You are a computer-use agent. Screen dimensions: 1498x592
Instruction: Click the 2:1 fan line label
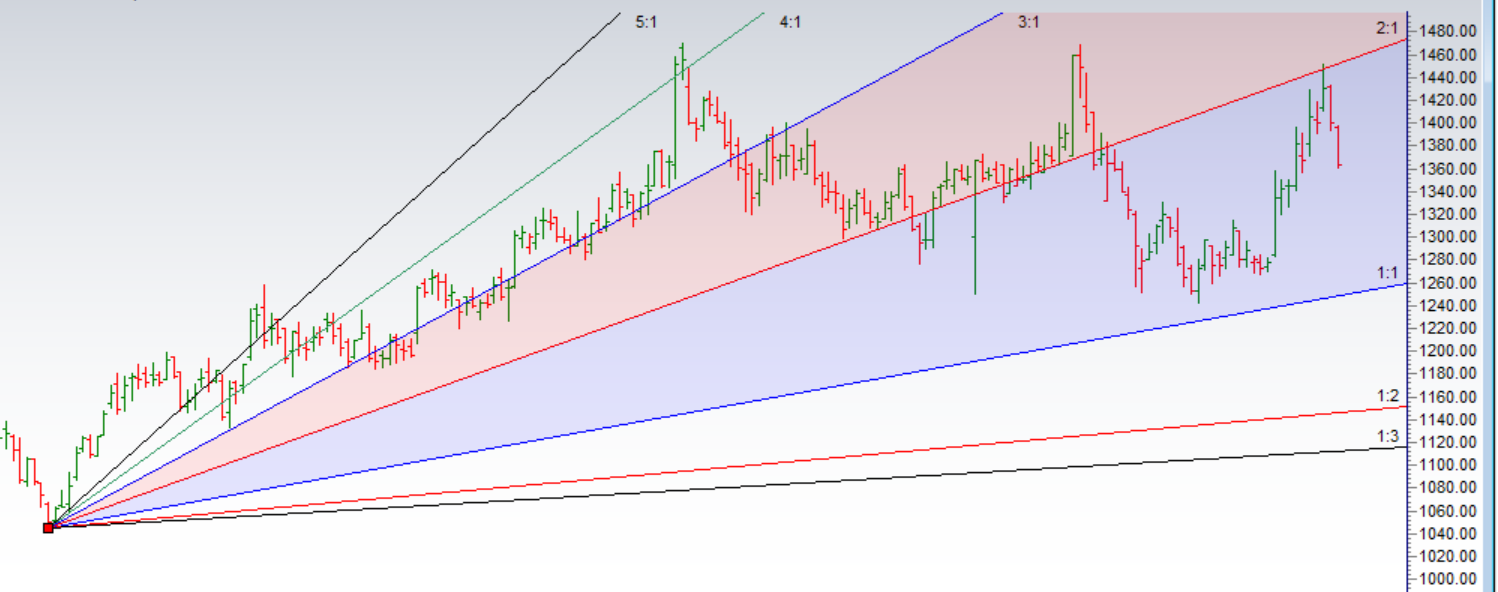pos(1387,28)
